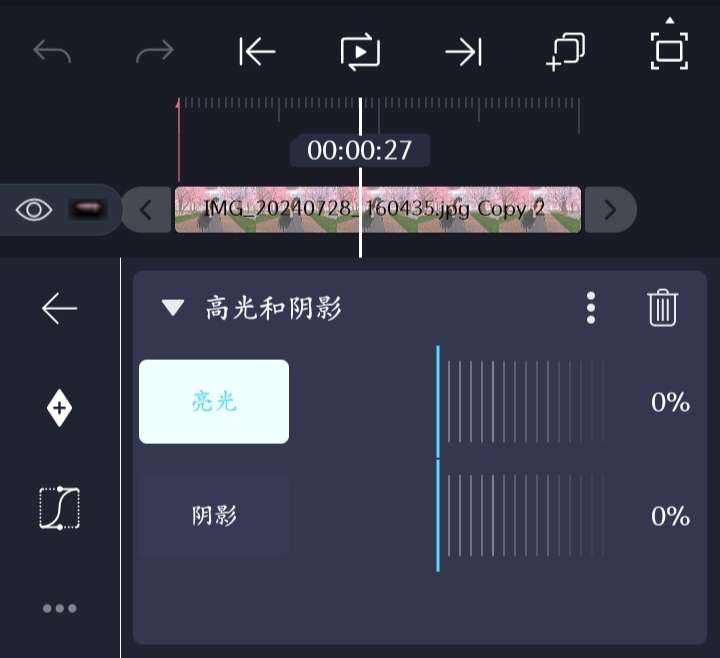Open the effect's vertical three-dot menu
Viewport: 720px width, 658px height.
click(591, 308)
